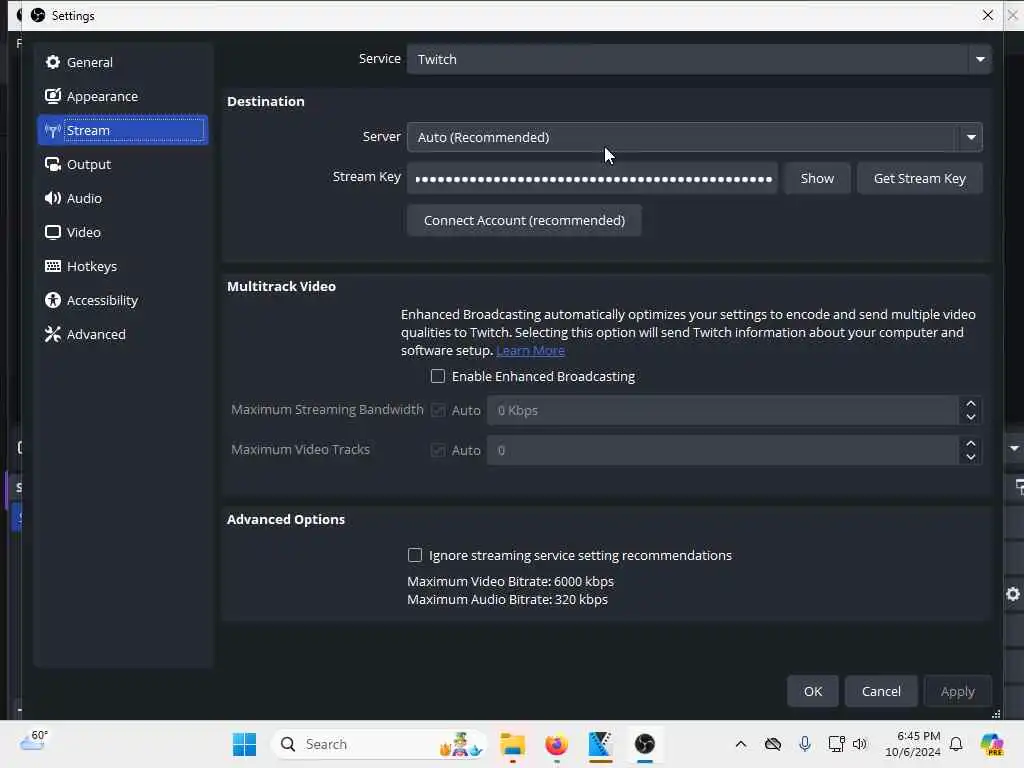The width and height of the screenshot is (1024, 768).
Task: Decrease Maximum Streaming Bandwidth value
Action: [970, 417]
